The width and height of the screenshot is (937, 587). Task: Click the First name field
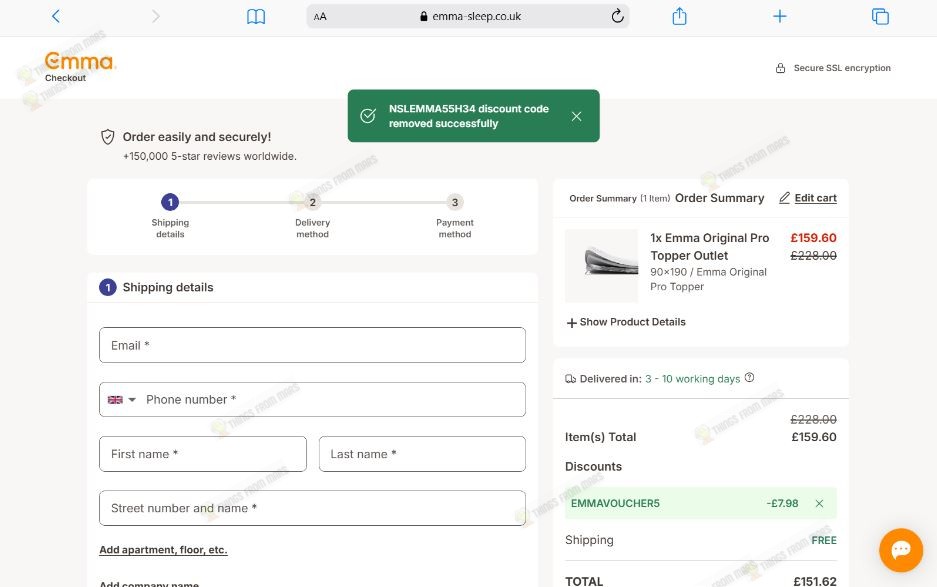(x=203, y=454)
